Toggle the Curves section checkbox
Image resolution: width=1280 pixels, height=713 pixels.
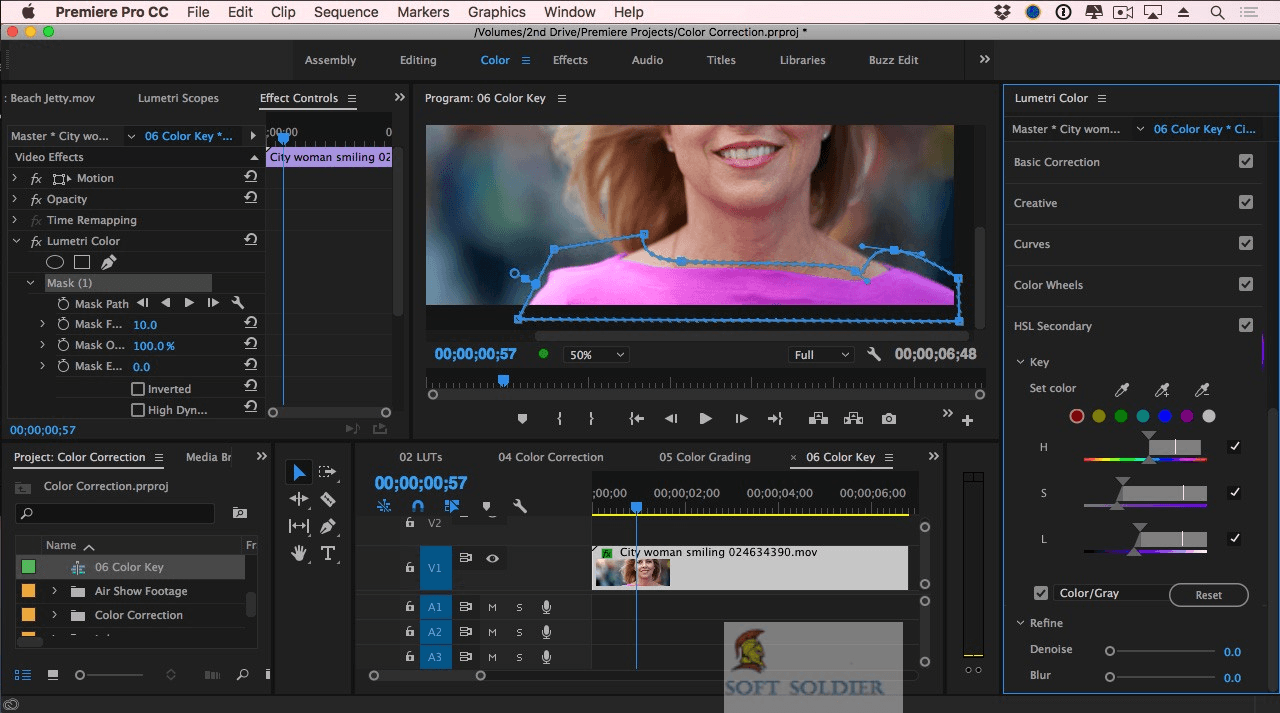(x=1246, y=243)
